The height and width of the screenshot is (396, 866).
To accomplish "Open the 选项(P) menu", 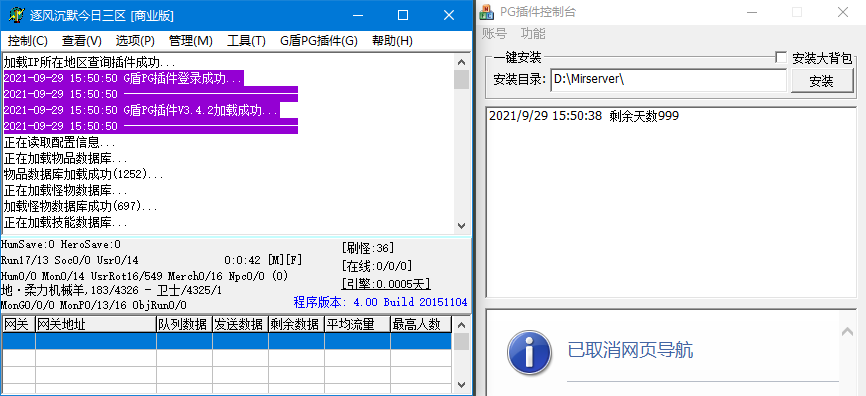I will 135,40.
